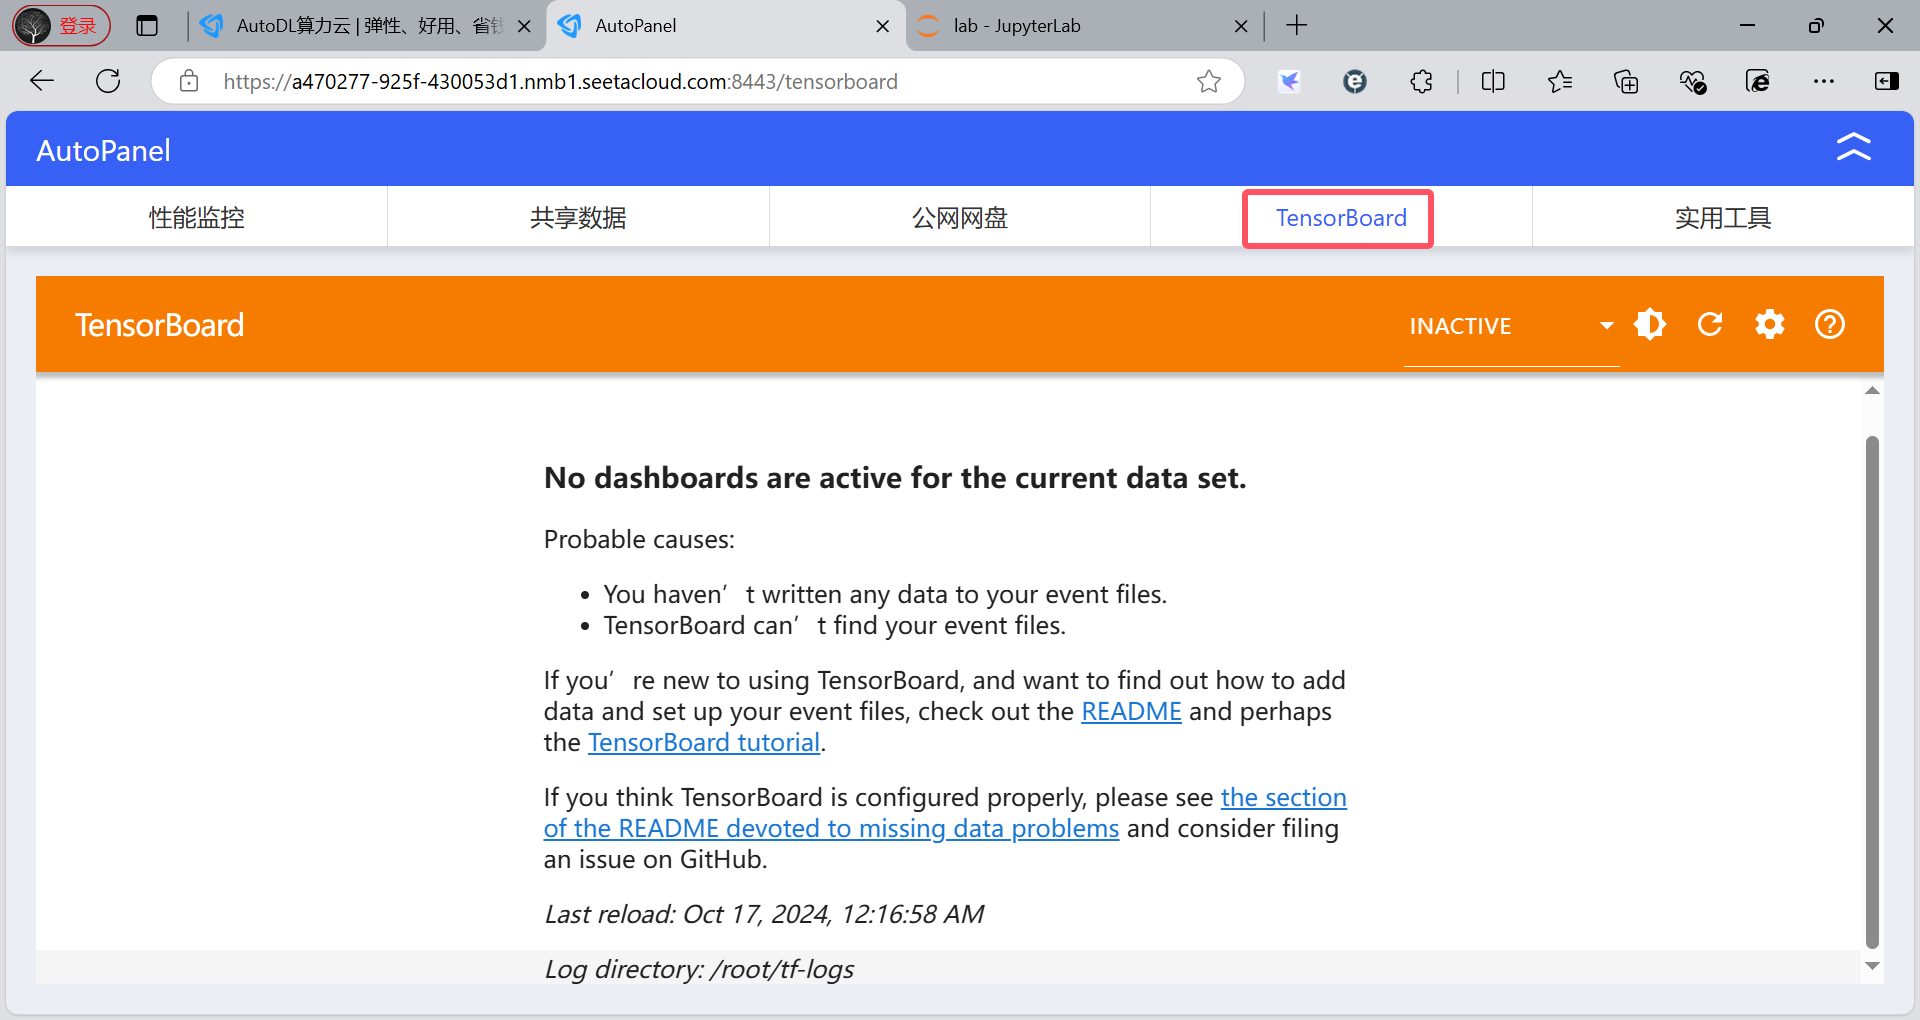Screen dimensions: 1920x1020
Task: Open browser essentials heart icon
Action: tap(1692, 81)
